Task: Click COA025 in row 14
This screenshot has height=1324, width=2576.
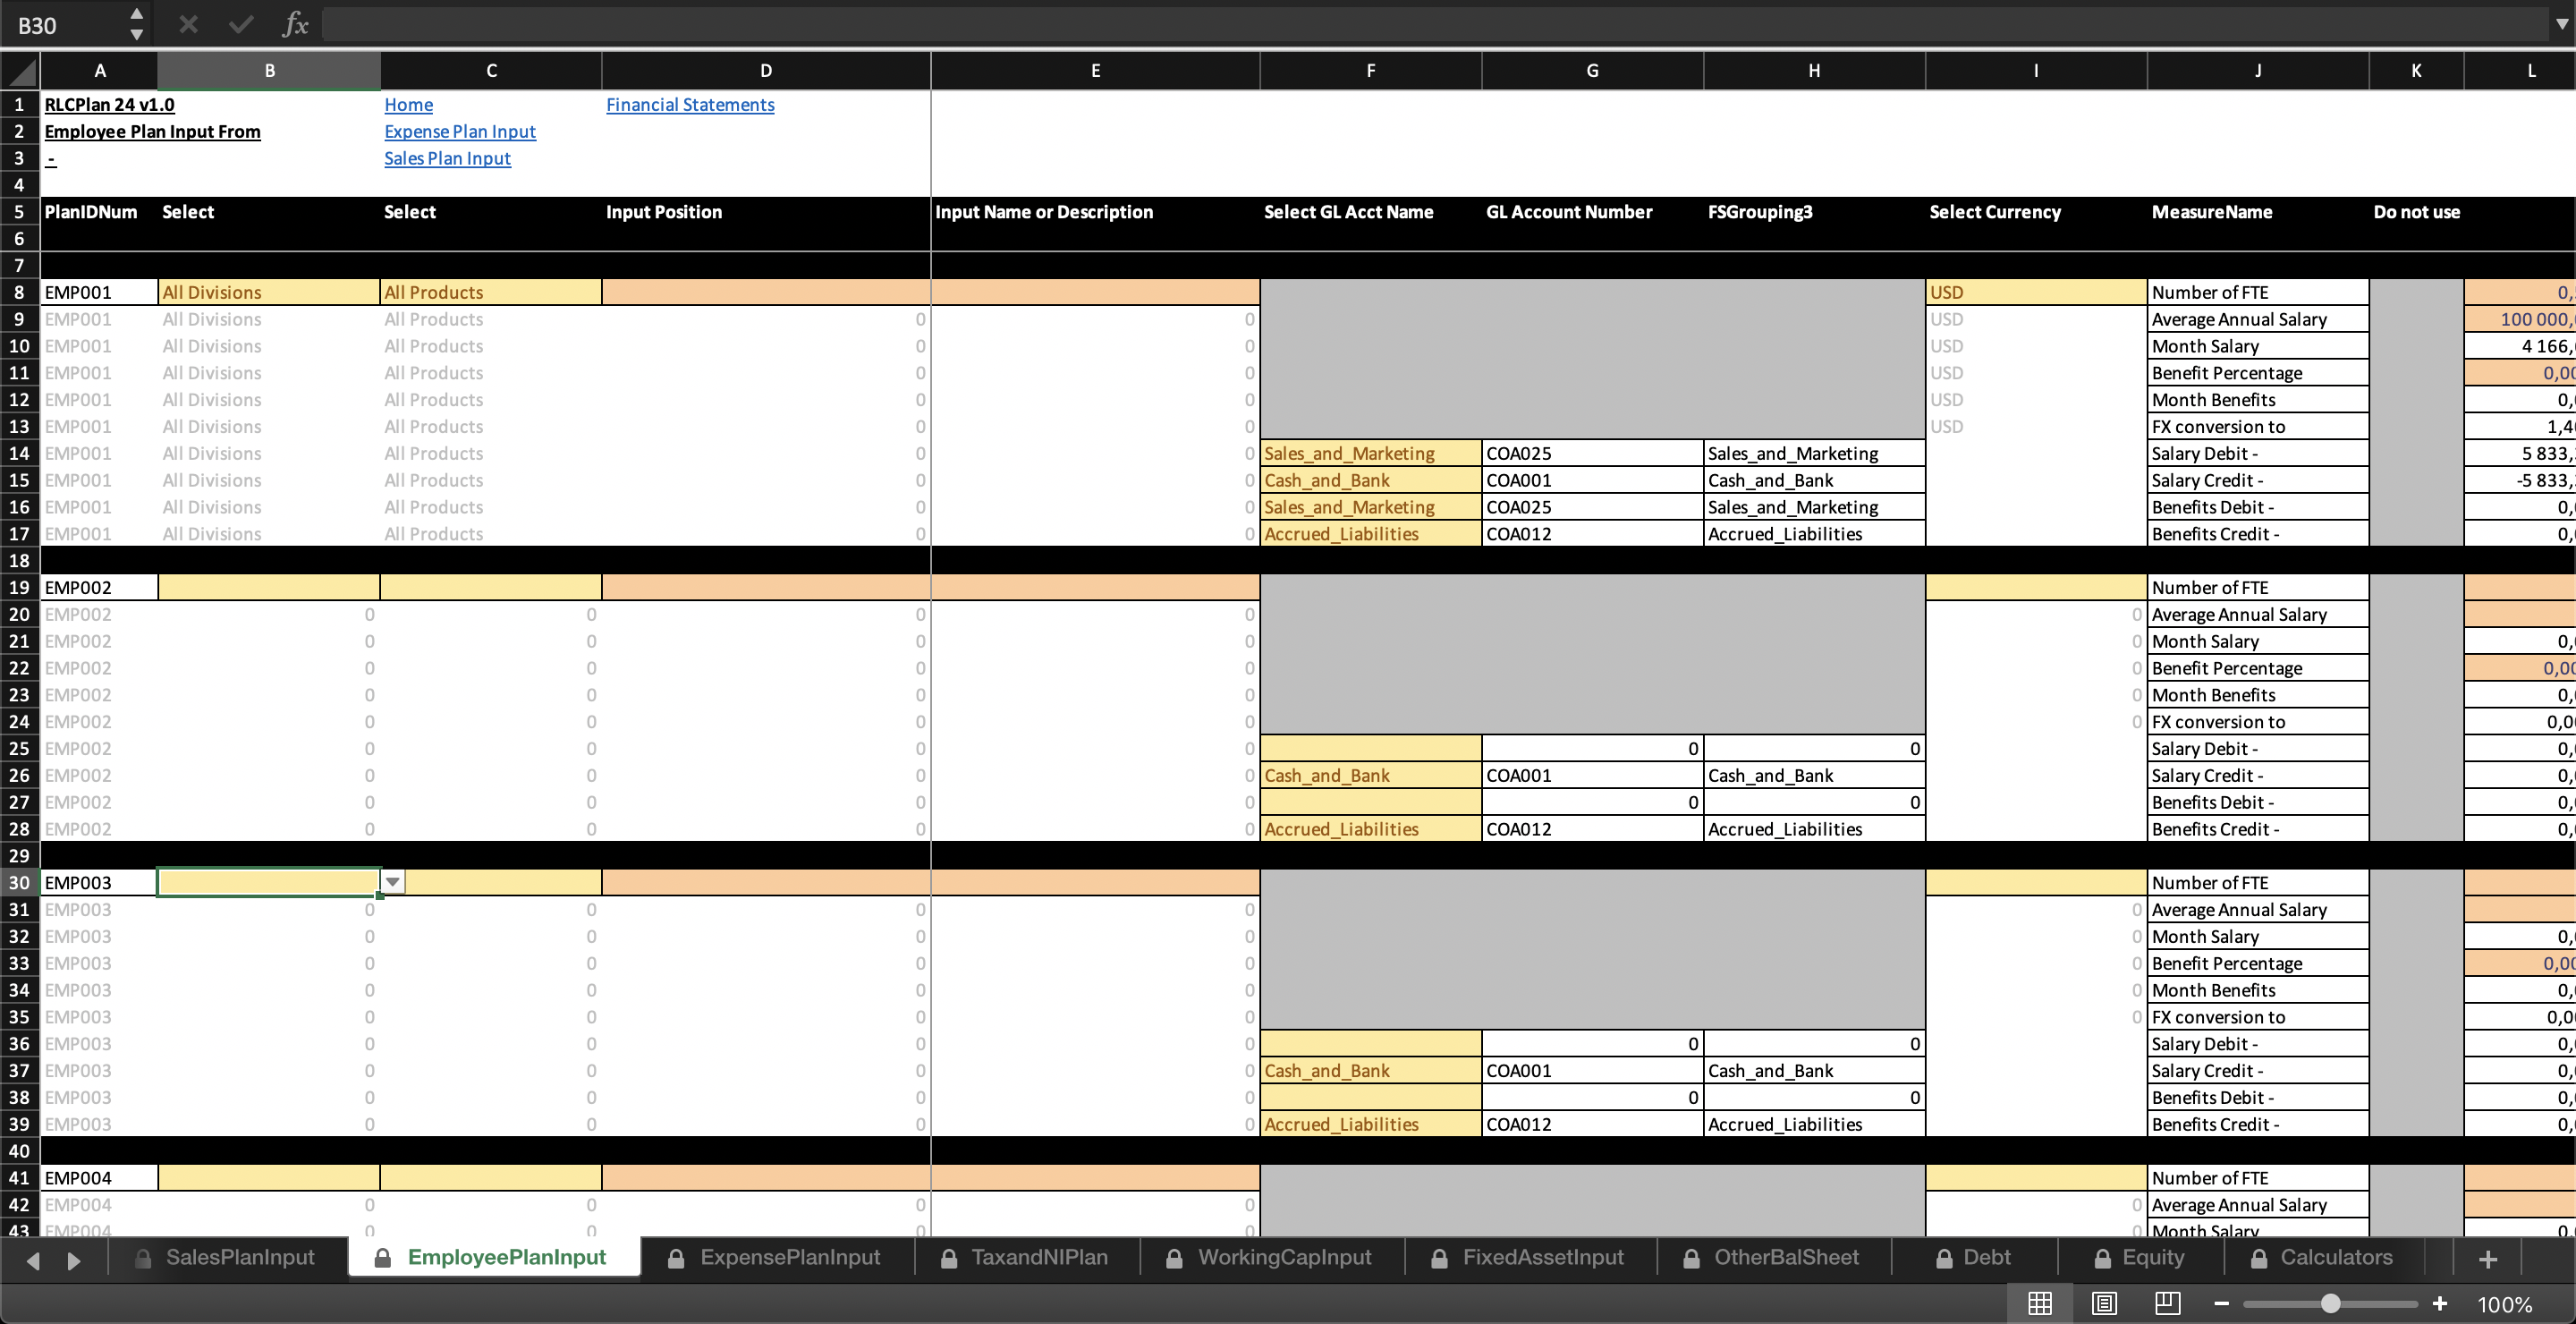Action: tap(1592, 453)
